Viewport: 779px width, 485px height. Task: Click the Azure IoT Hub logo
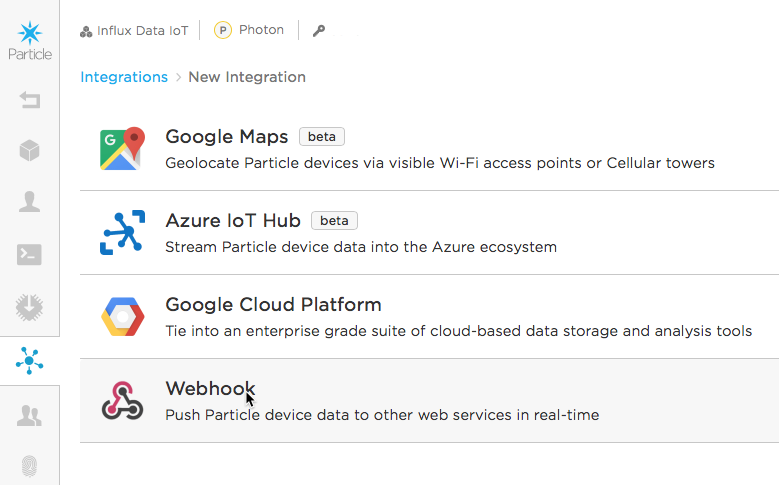point(122,233)
